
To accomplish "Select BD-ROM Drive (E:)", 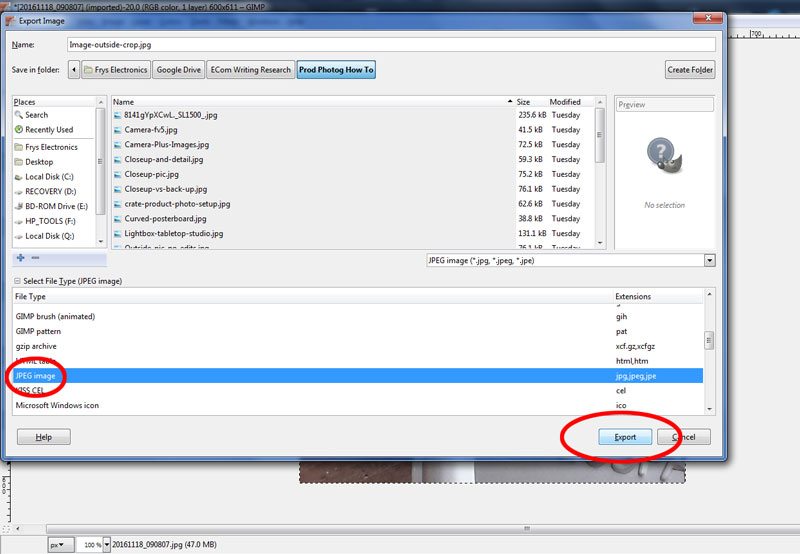I will 54,207.
